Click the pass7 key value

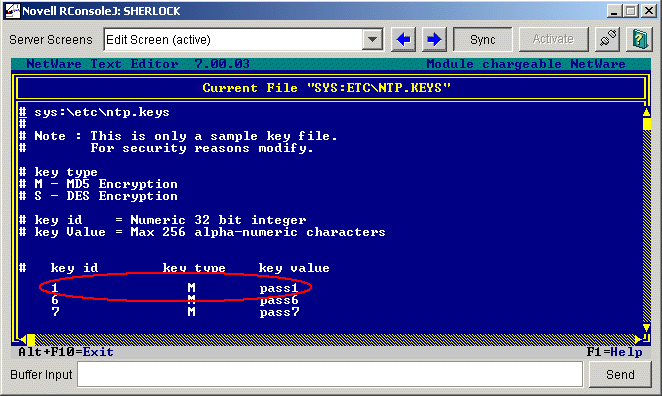[x=279, y=312]
